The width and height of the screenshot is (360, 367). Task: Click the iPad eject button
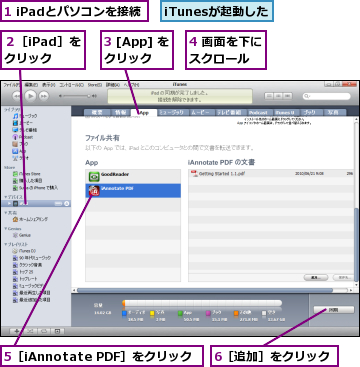click(x=66, y=203)
